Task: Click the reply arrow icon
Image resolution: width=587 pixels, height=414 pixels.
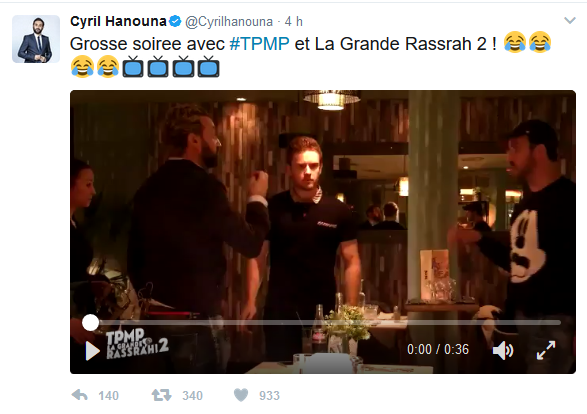Action: pyautogui.click(x=79, y=395)
